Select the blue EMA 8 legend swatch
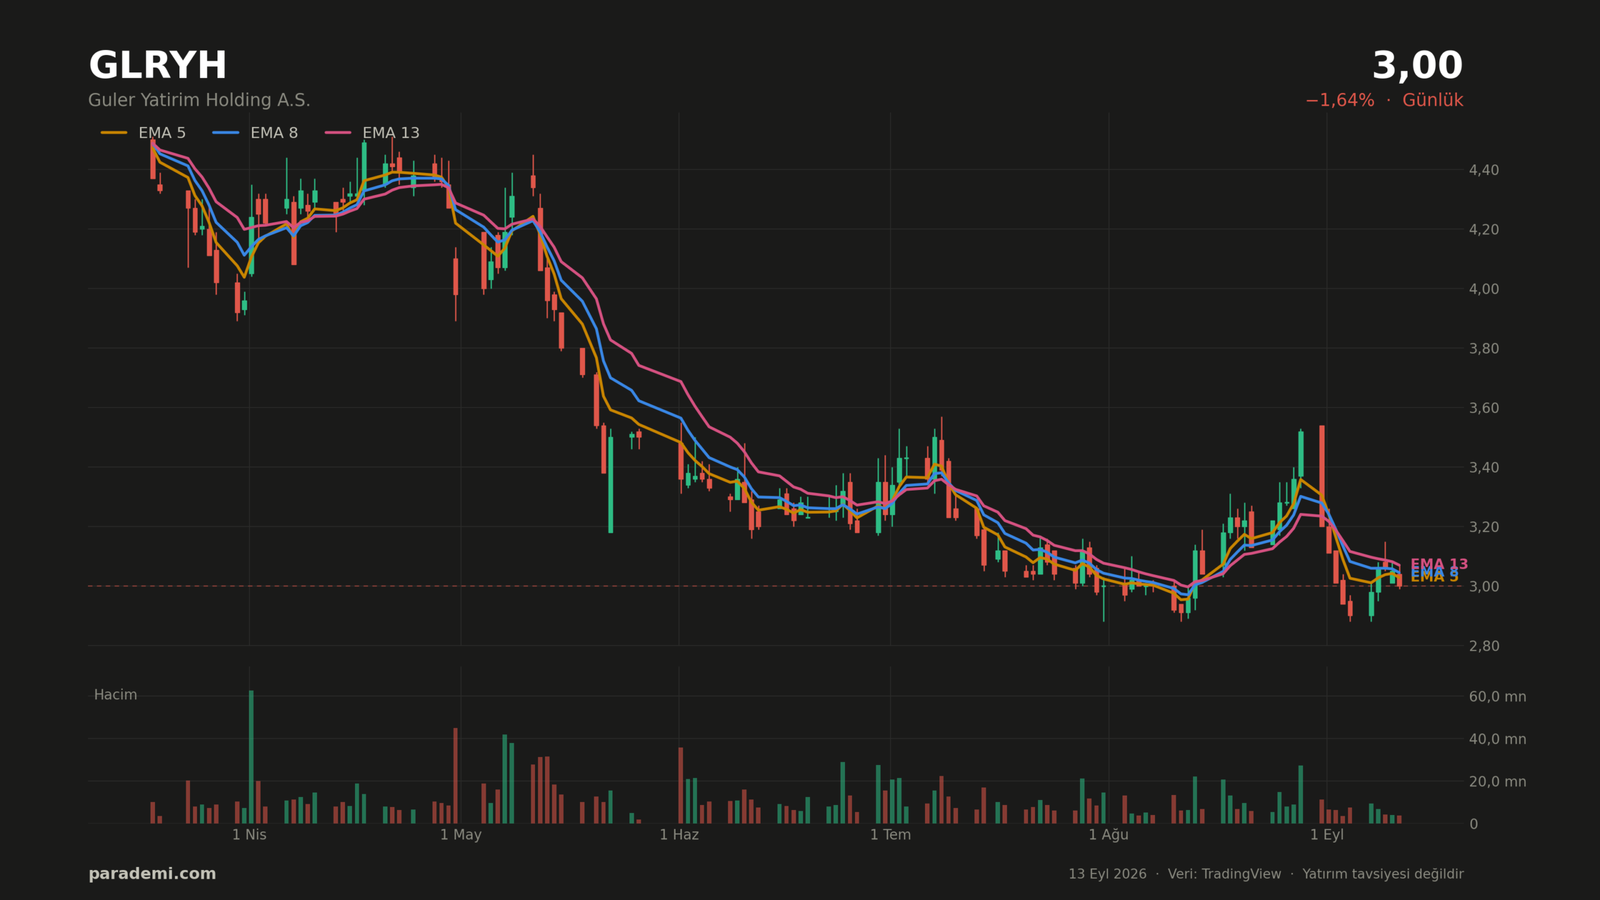The height and width of the screenshot is (900, 1600). tap(226, 133)
